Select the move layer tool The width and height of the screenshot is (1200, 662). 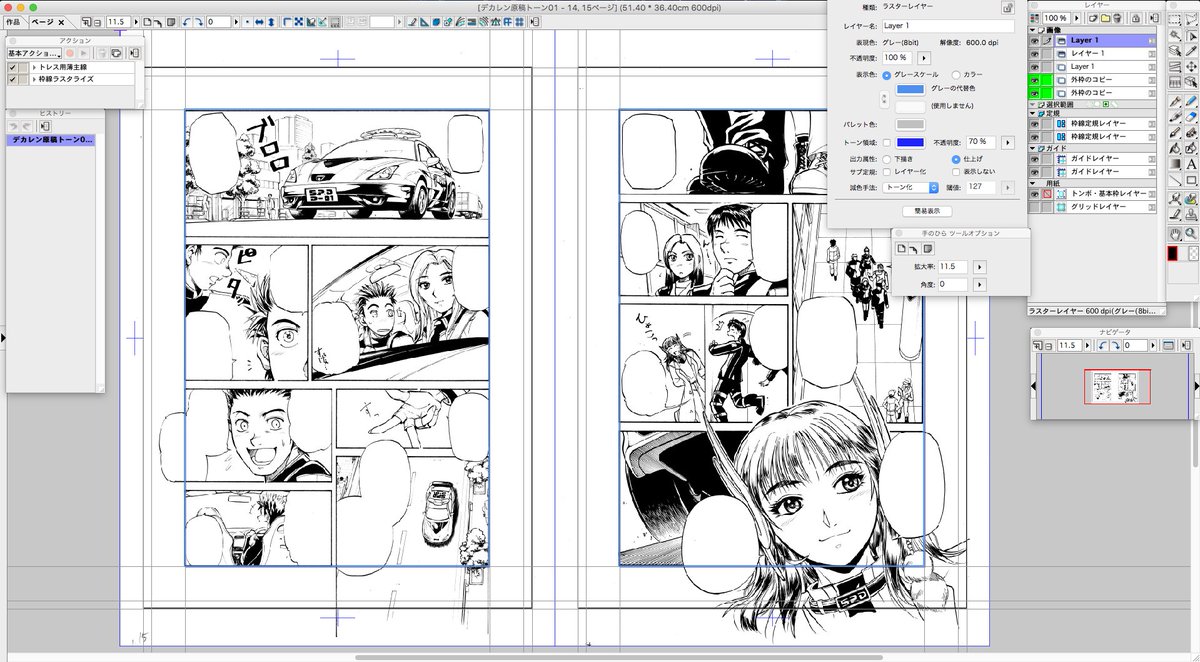1192,66
